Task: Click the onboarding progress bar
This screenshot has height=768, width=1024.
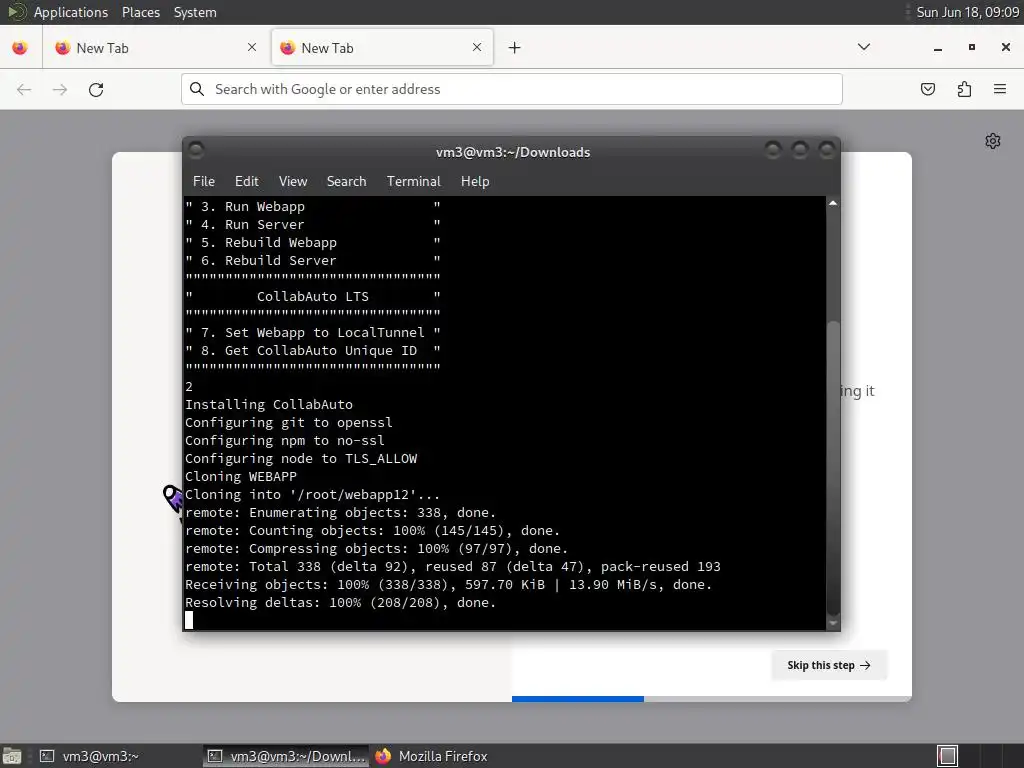Action: [x=711, y=699]
